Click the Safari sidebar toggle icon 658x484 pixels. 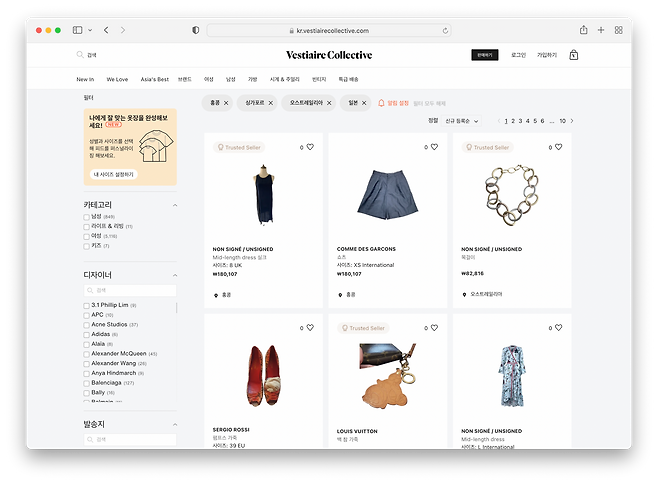(x=77, y=31)
